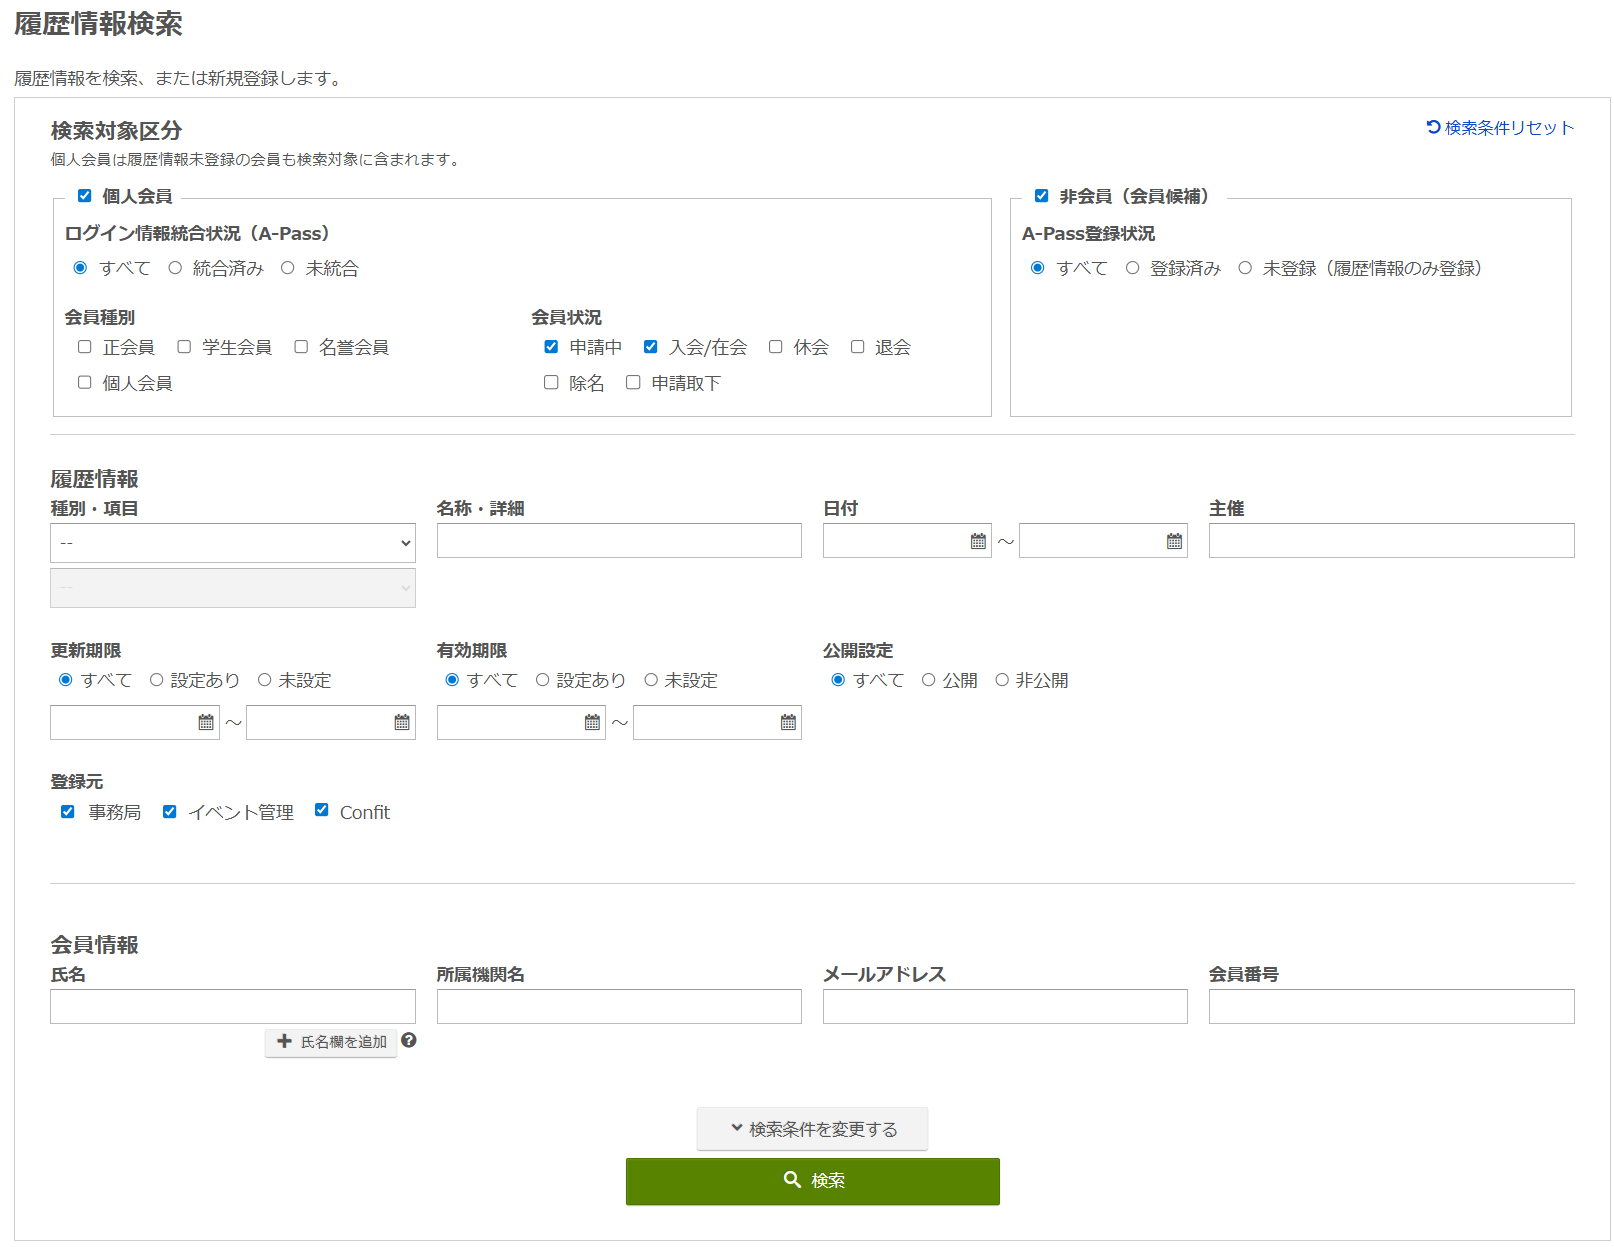Viewport: 1614px width, 1247px height.
Task: Open the 更新期限 end date calendar icon
Action: click(400, 722)
